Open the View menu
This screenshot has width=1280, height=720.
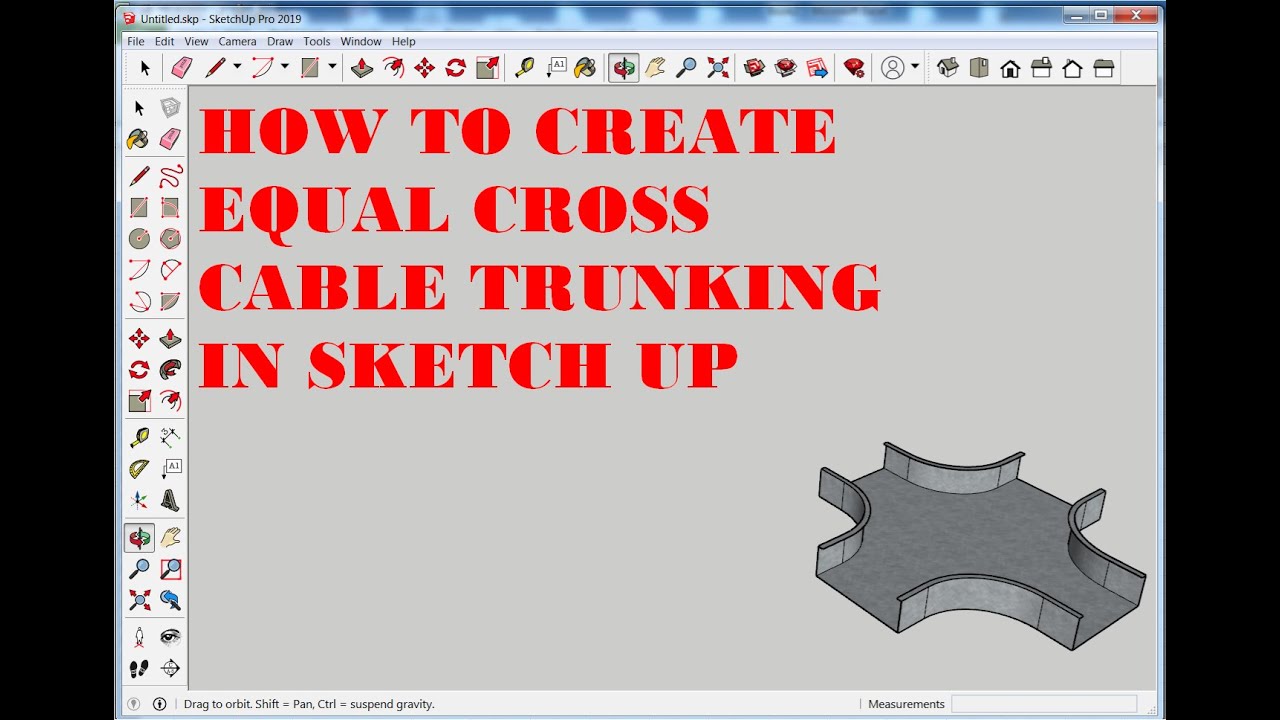pyautogui.click(x=196, y=42)
